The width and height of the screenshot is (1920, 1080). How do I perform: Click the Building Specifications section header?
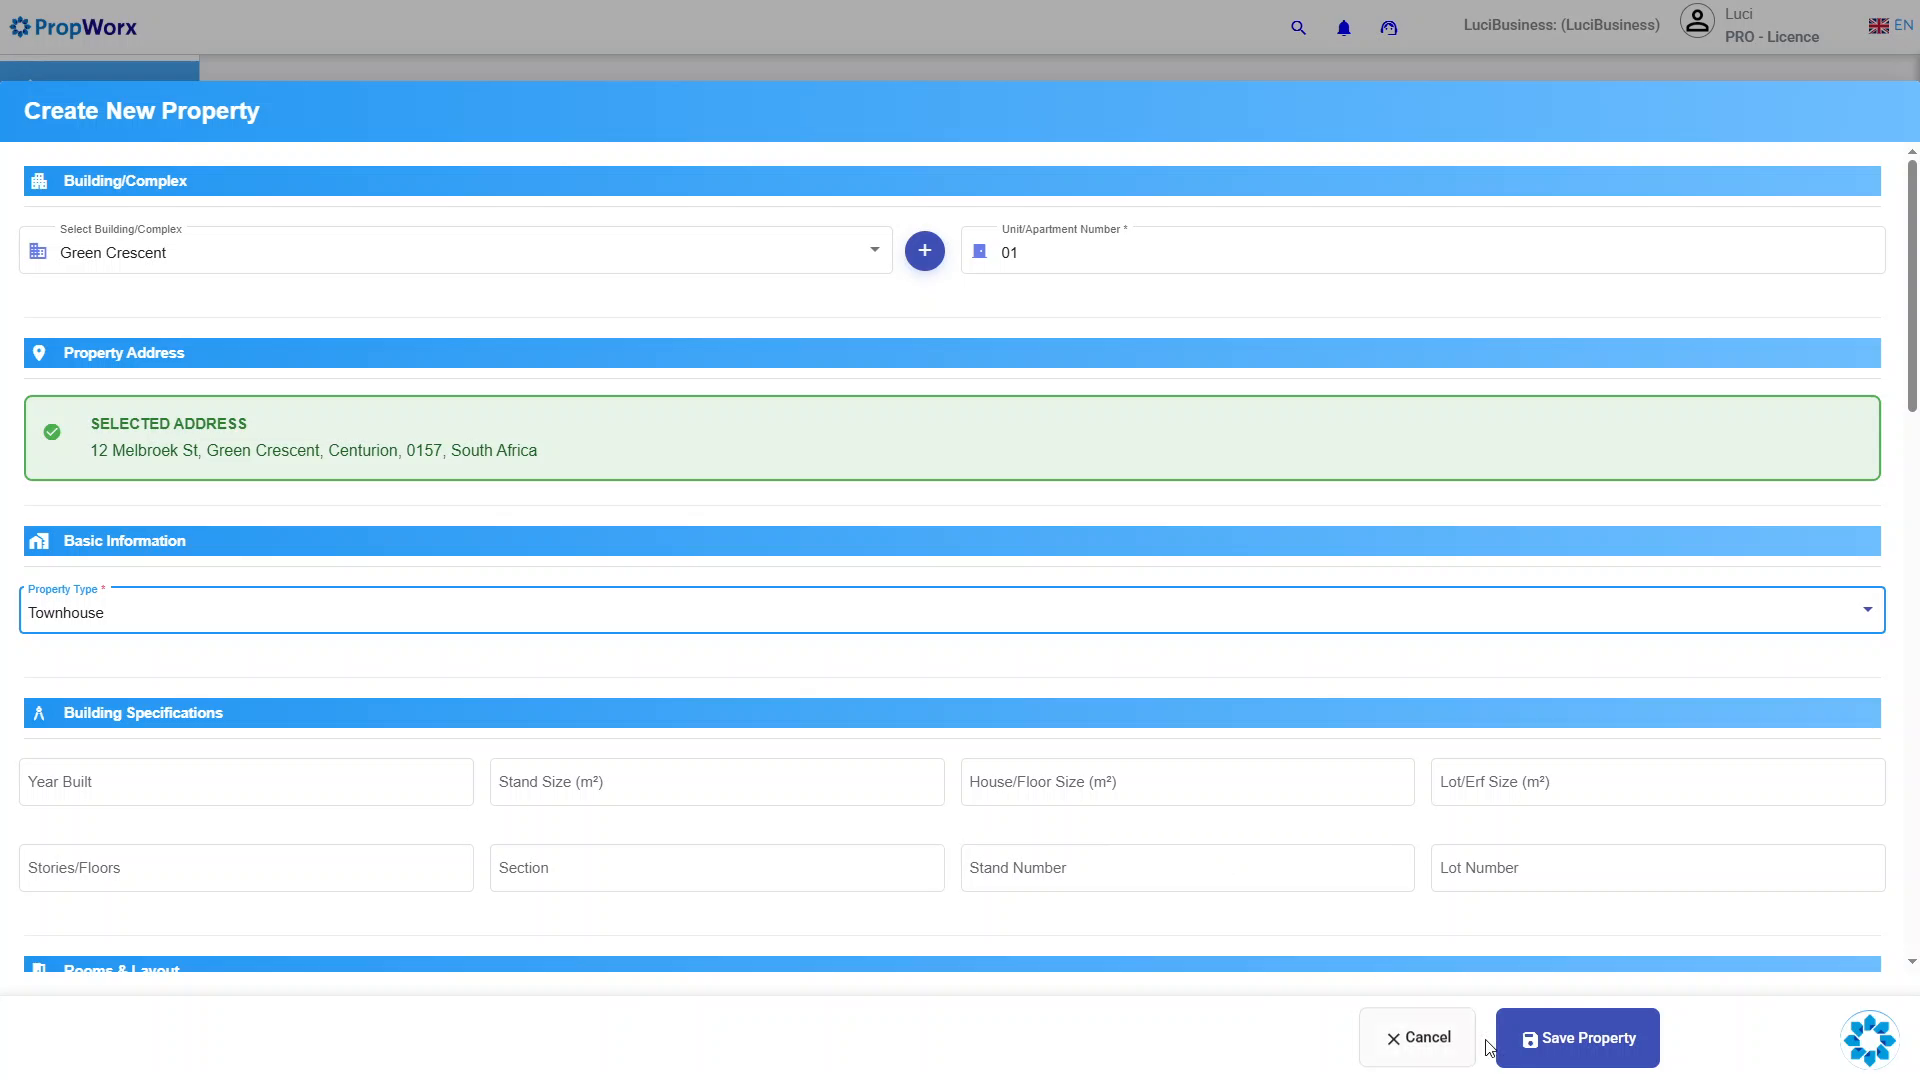(x=952, y=713)
